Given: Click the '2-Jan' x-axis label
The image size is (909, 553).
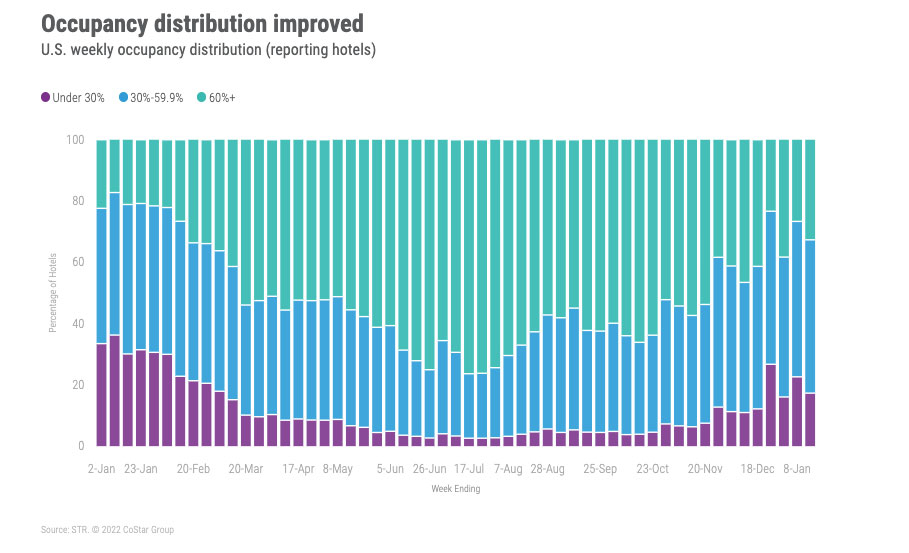Looking at the screenshot, I should point(102,468).
